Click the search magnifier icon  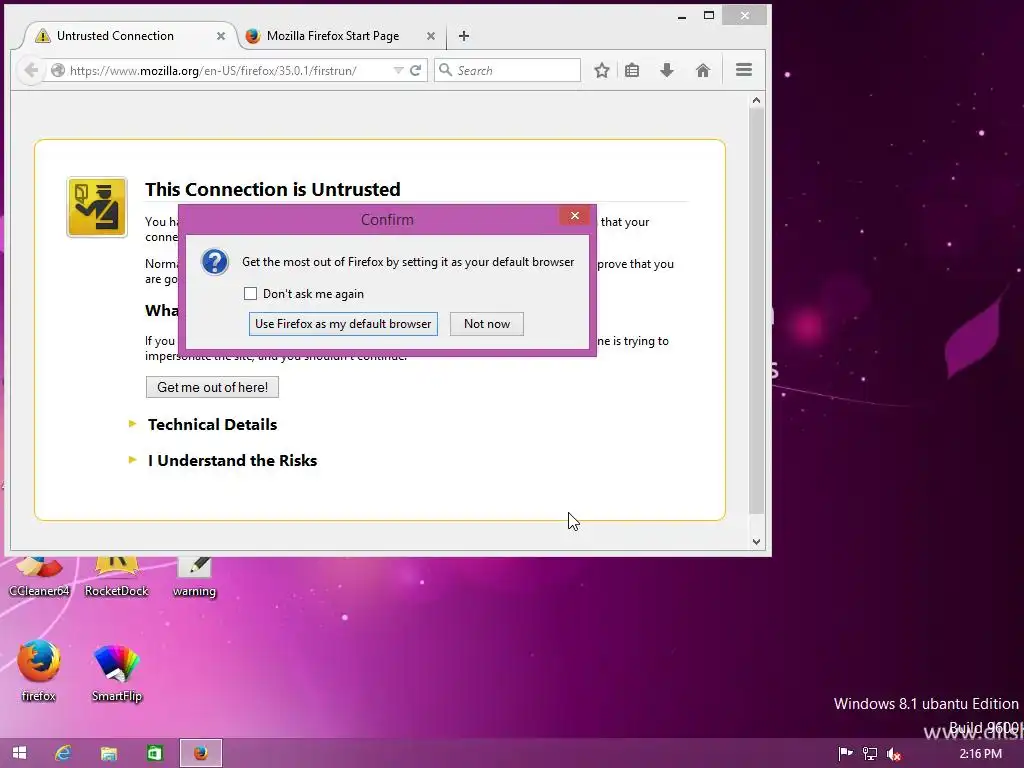tap(445, 70)
